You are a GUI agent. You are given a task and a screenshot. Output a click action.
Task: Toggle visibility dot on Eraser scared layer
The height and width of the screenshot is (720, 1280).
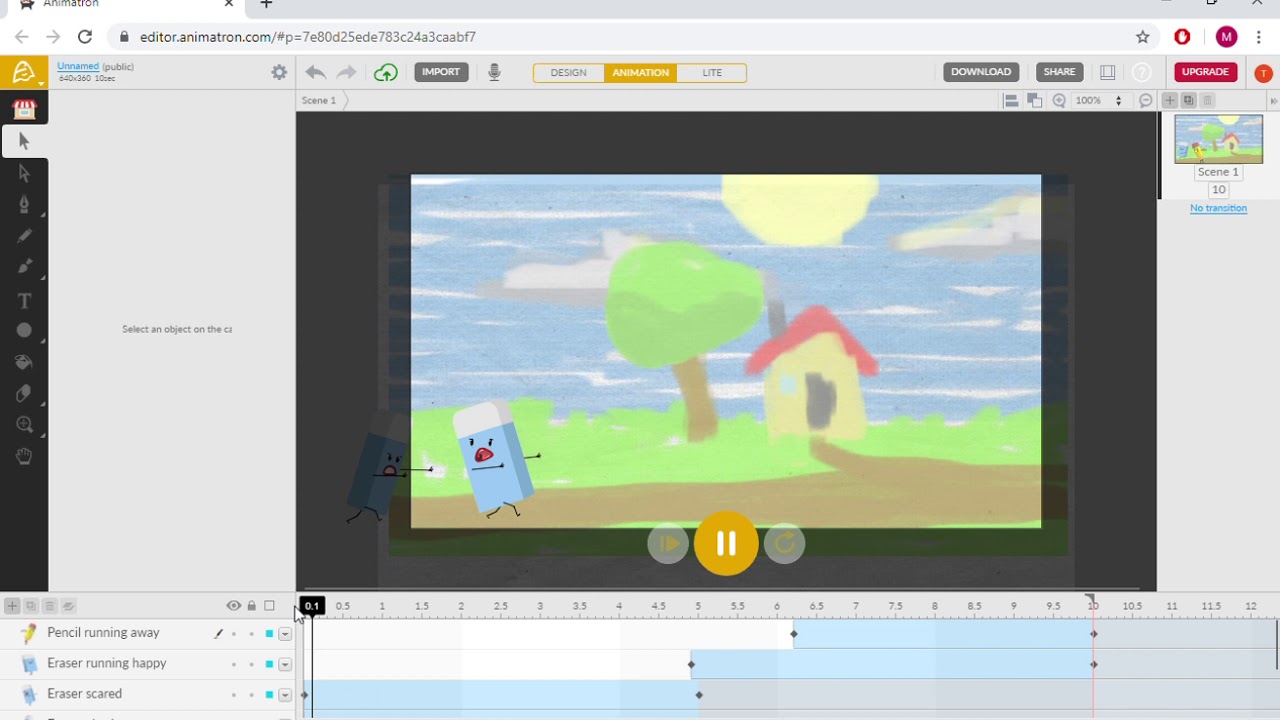click(x=234, y=695)
